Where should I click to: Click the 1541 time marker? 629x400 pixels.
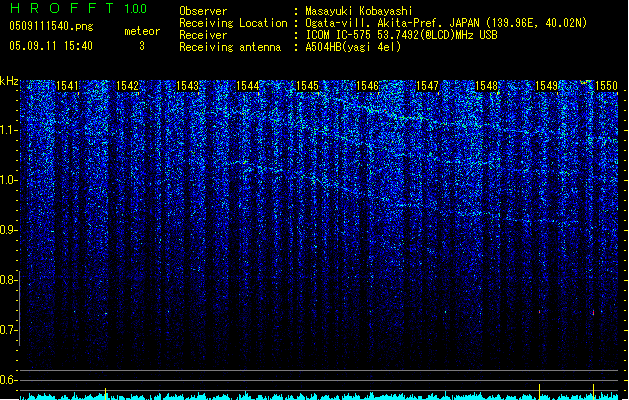click(67, 86)
